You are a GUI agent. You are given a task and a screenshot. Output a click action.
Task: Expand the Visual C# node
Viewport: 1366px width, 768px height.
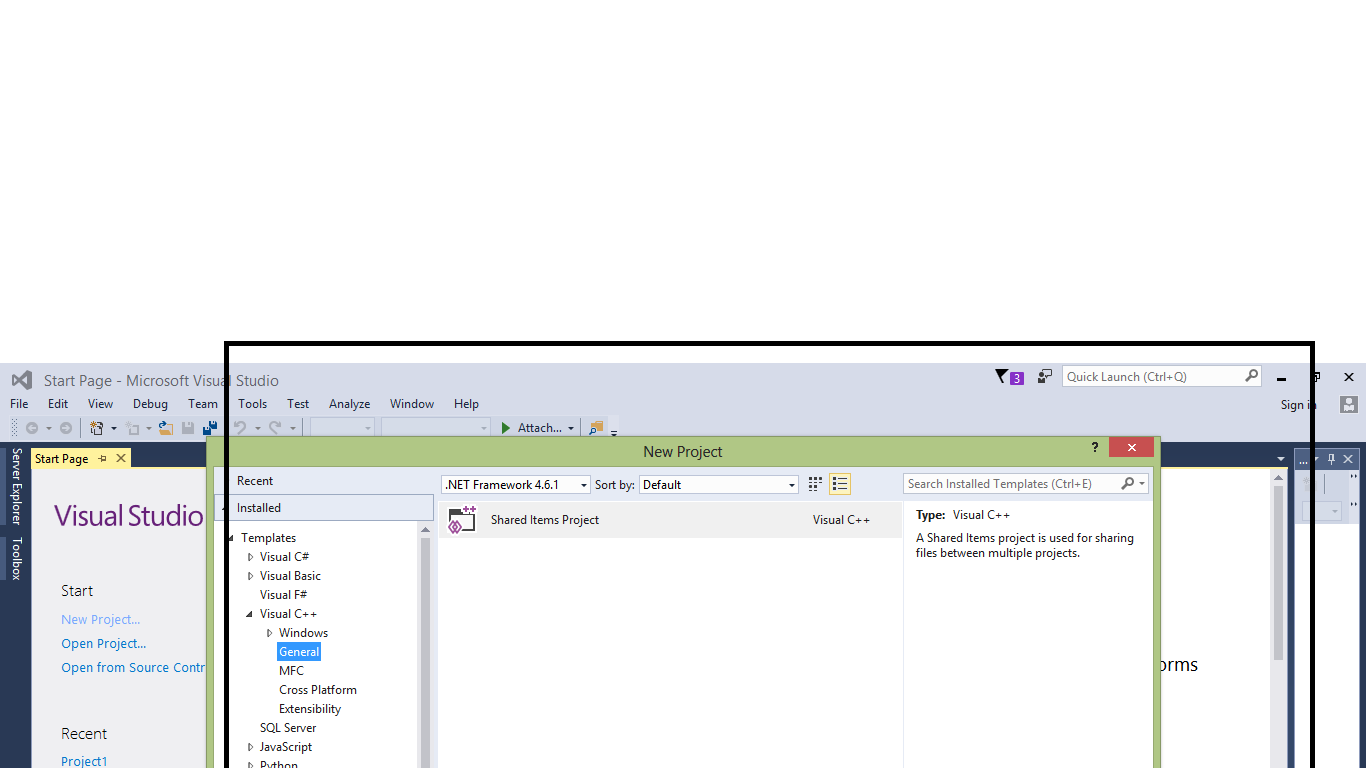250,557
